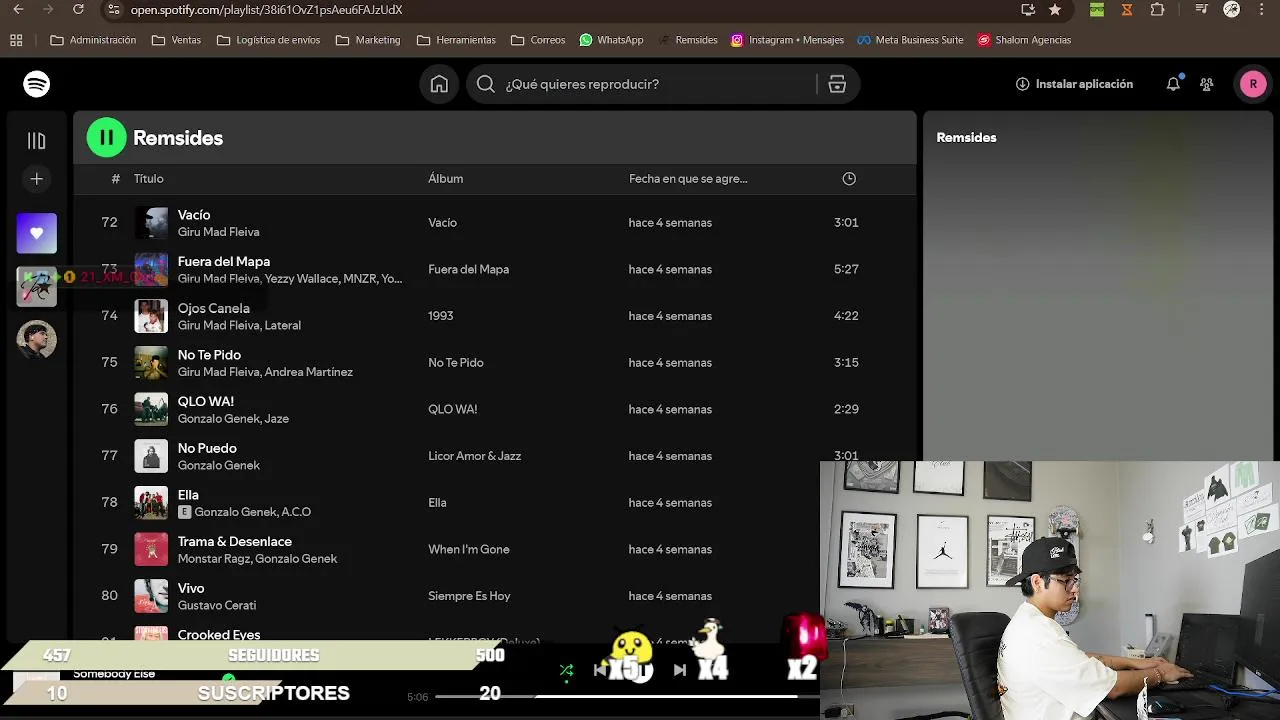Click the Instalar aplicación download icon
Image resolution: width=1280 pixels, height=720 pixels.
click(1022, 84)
